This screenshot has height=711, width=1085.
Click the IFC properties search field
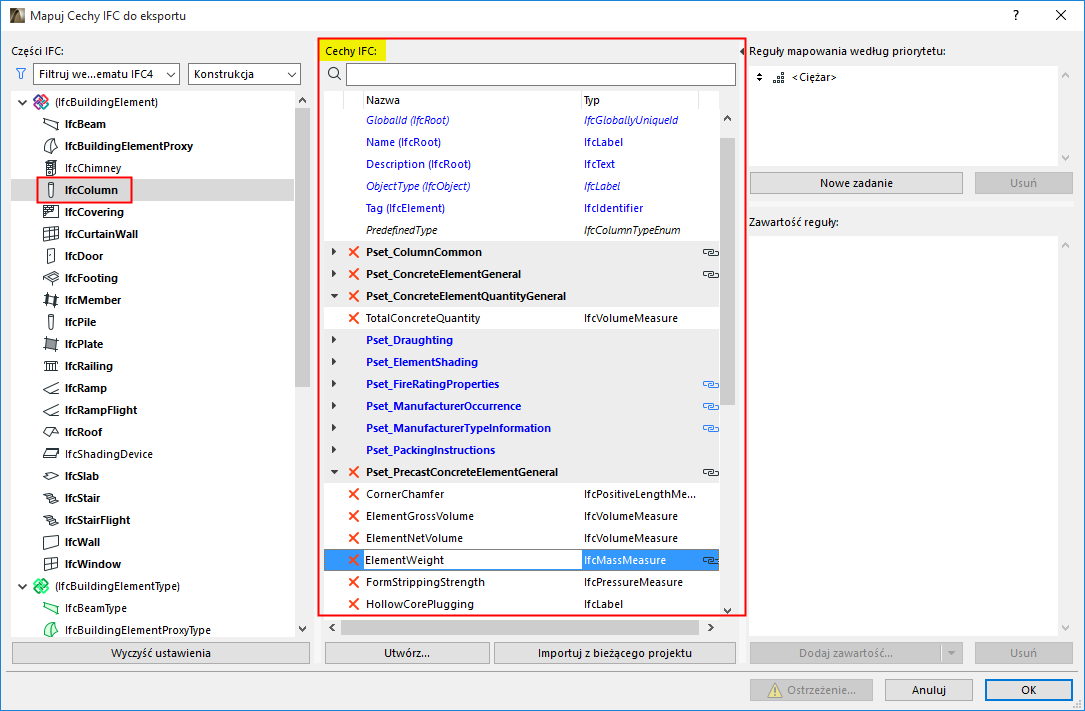click(x=540, y=74)
